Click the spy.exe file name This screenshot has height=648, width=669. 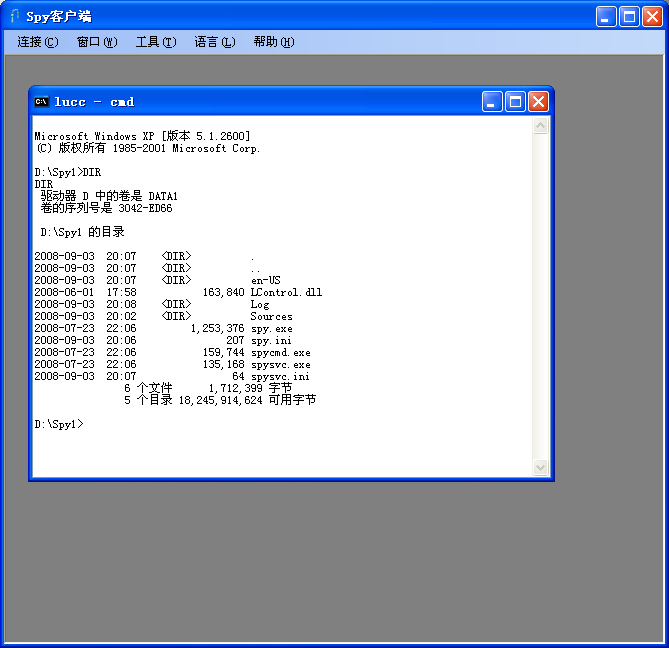coord(272,328)
